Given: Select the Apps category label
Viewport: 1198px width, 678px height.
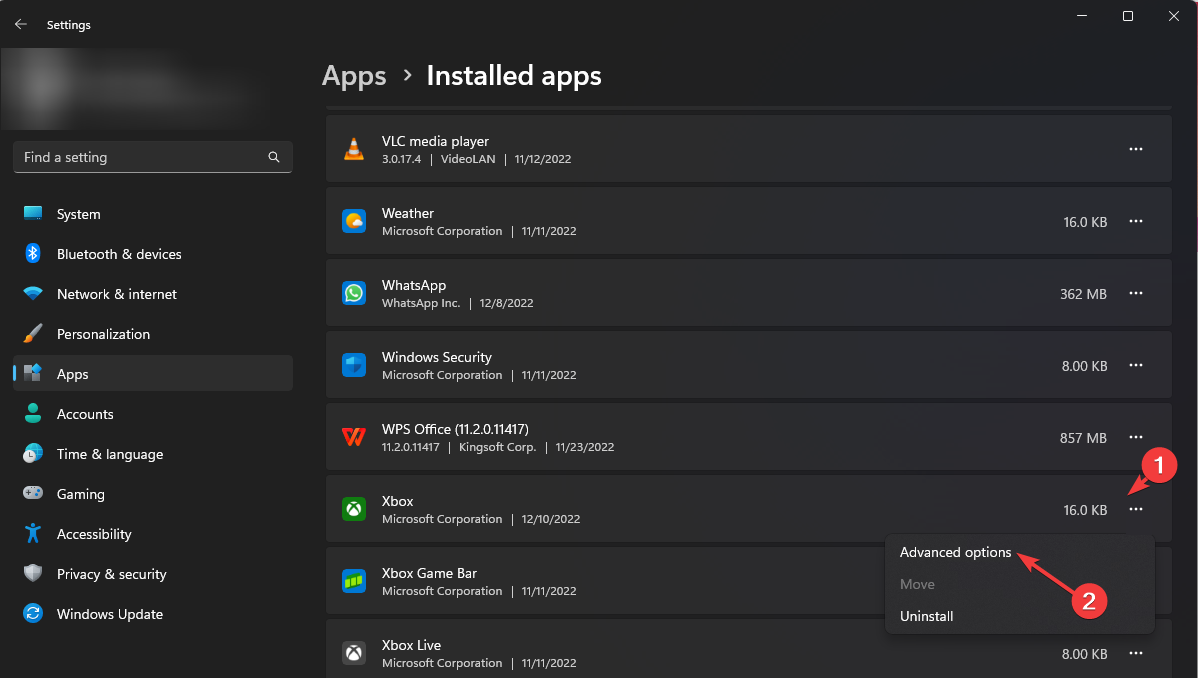Looking at the screenshot, I should point(73,374).
